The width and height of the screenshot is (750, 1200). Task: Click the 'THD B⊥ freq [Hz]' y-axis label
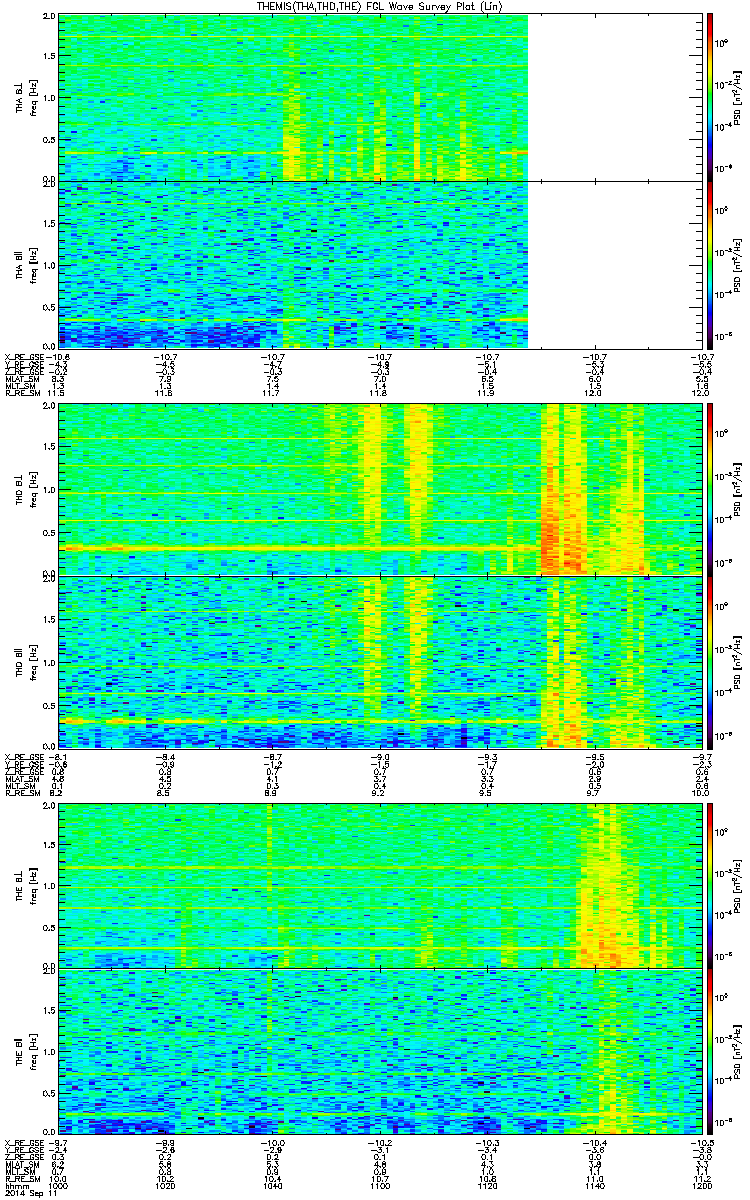[25, 488]
